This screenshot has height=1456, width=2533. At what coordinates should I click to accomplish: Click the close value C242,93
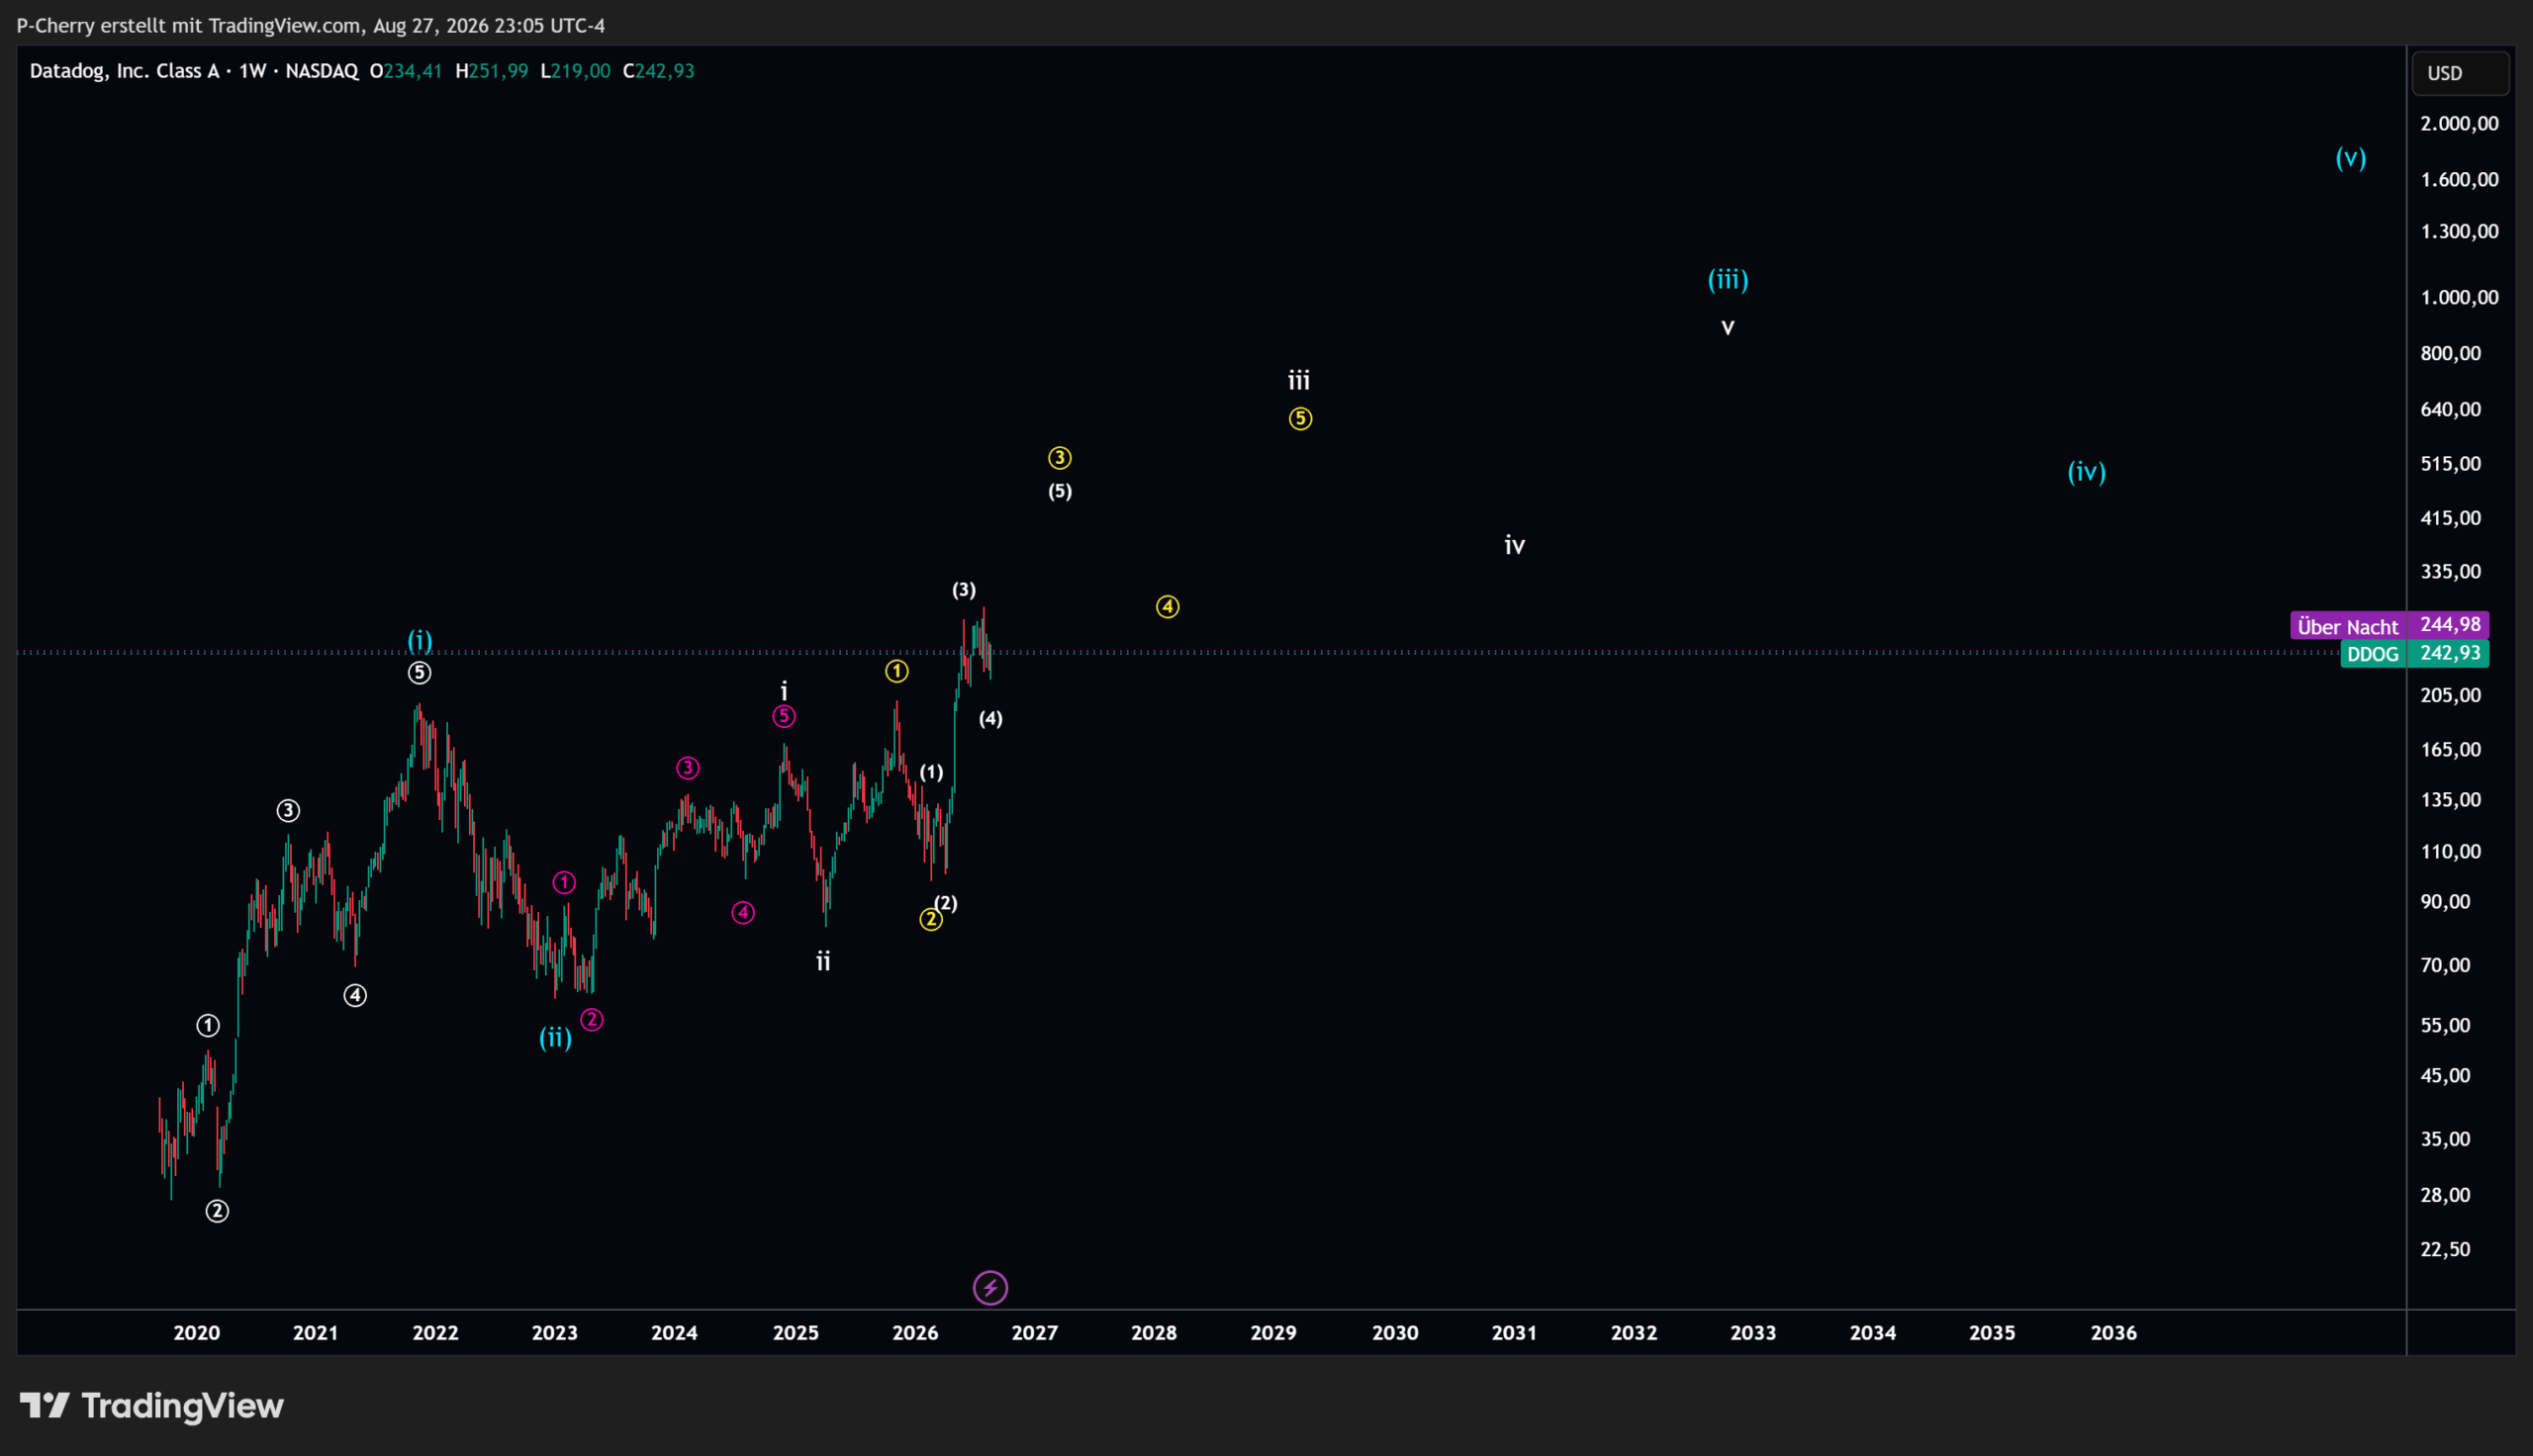click(659, 71)
